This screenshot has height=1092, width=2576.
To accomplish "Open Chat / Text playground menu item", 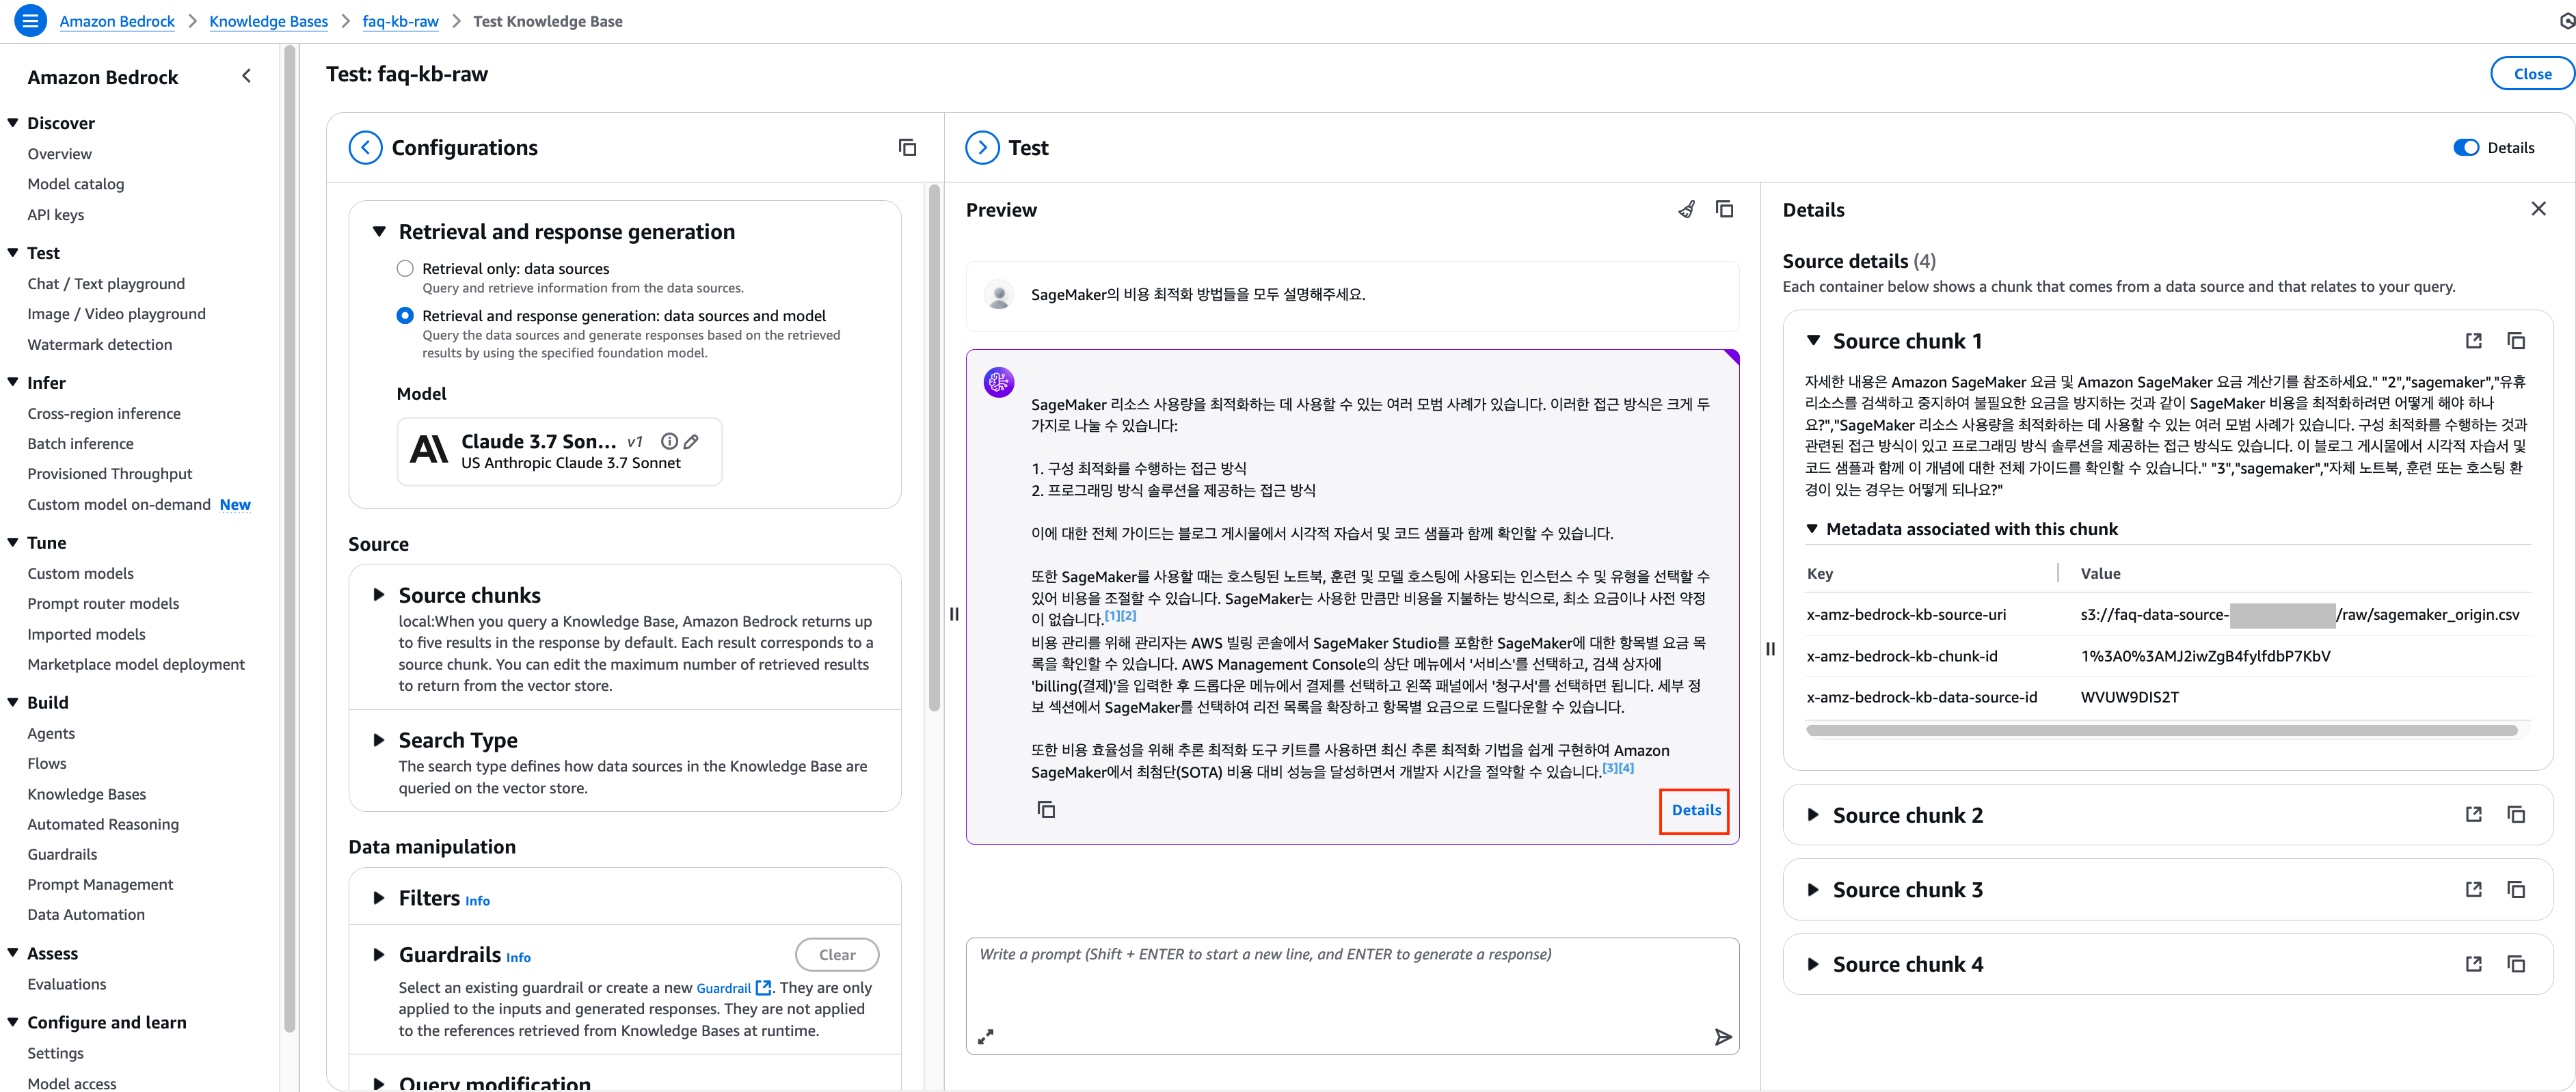I will 106,284.
